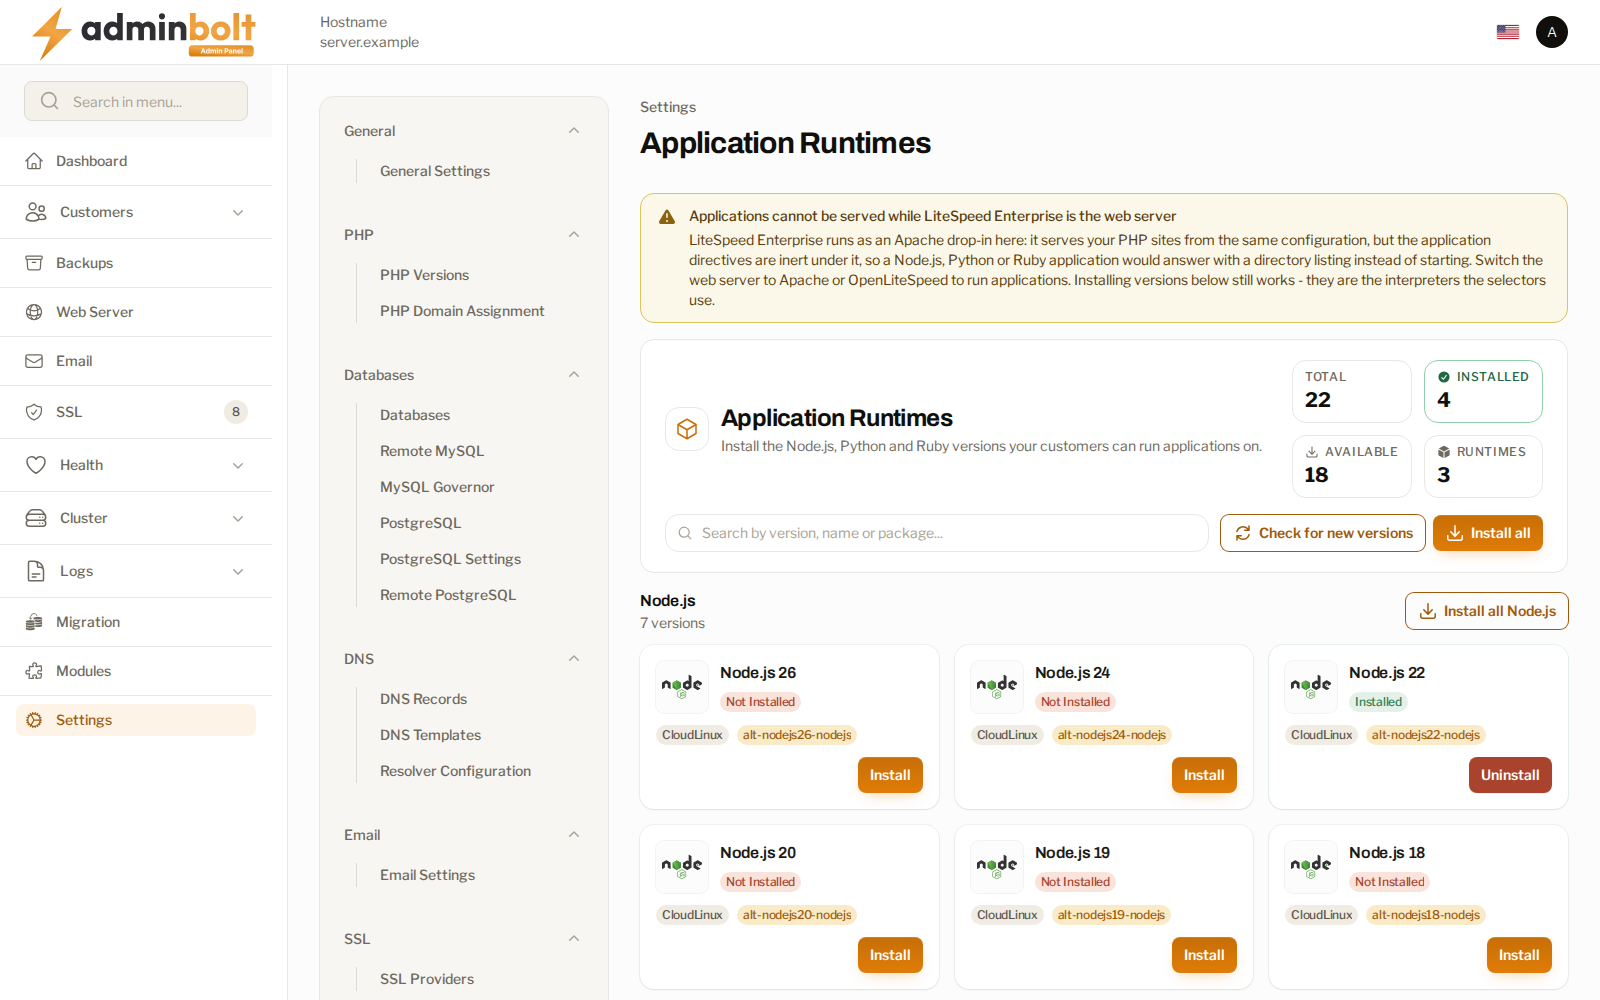Collapse the Email settings section

point(574,835)
